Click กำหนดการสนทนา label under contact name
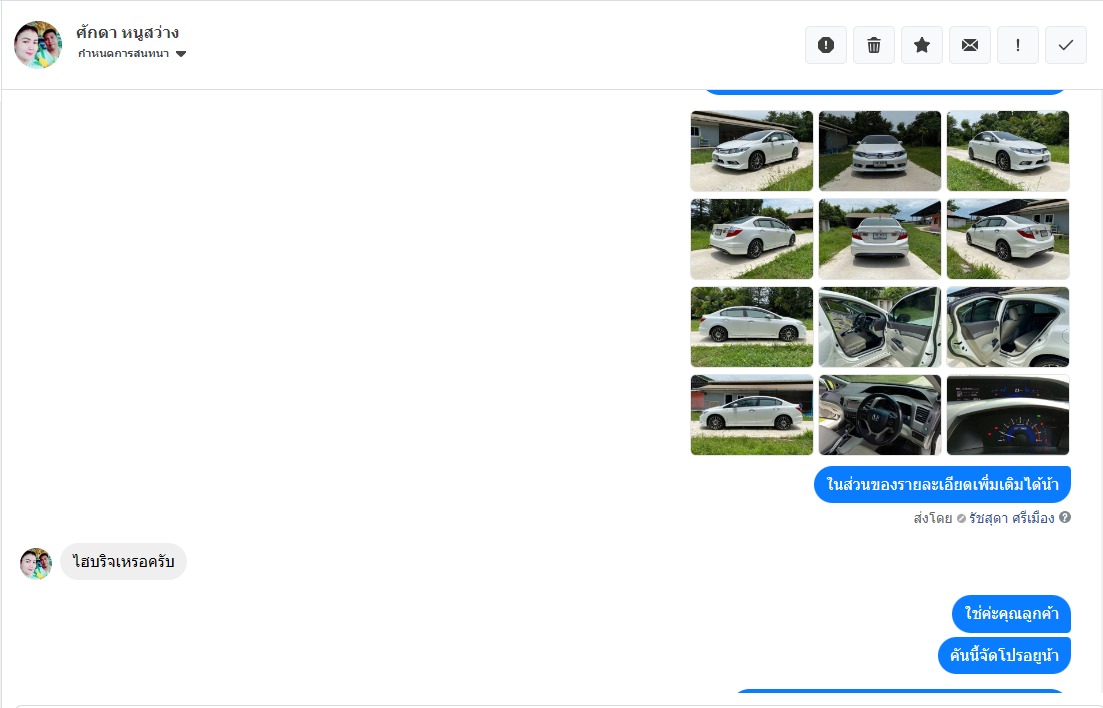1103x708 pixels. click(123, 53)
